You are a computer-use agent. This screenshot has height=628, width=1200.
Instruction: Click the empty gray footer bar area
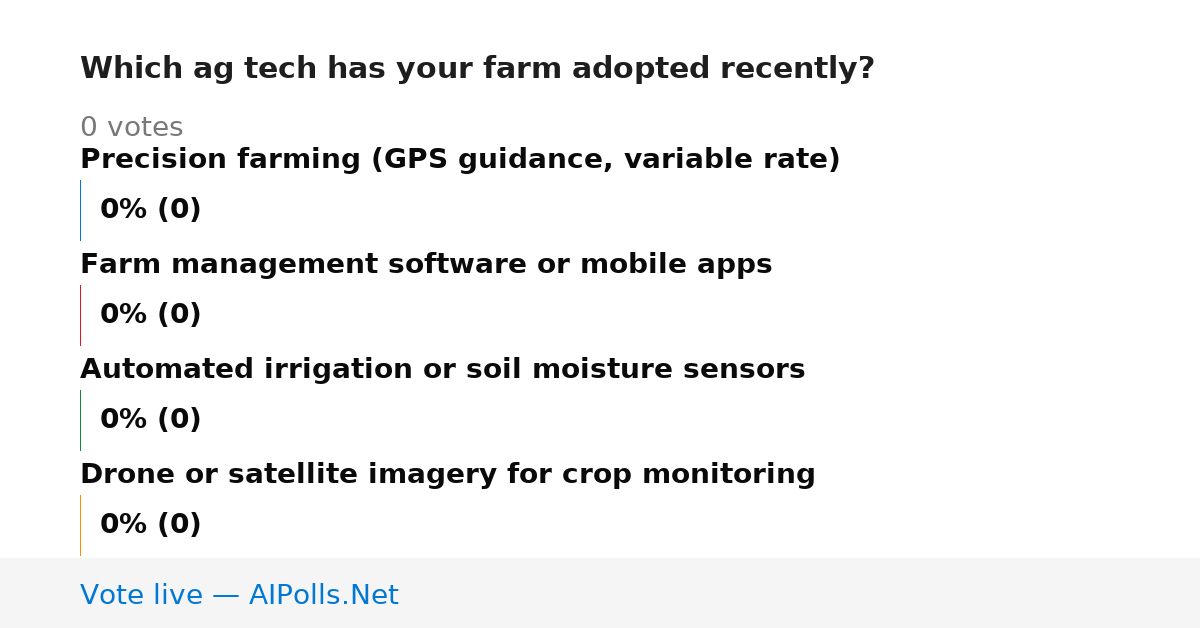coord(800,593)
